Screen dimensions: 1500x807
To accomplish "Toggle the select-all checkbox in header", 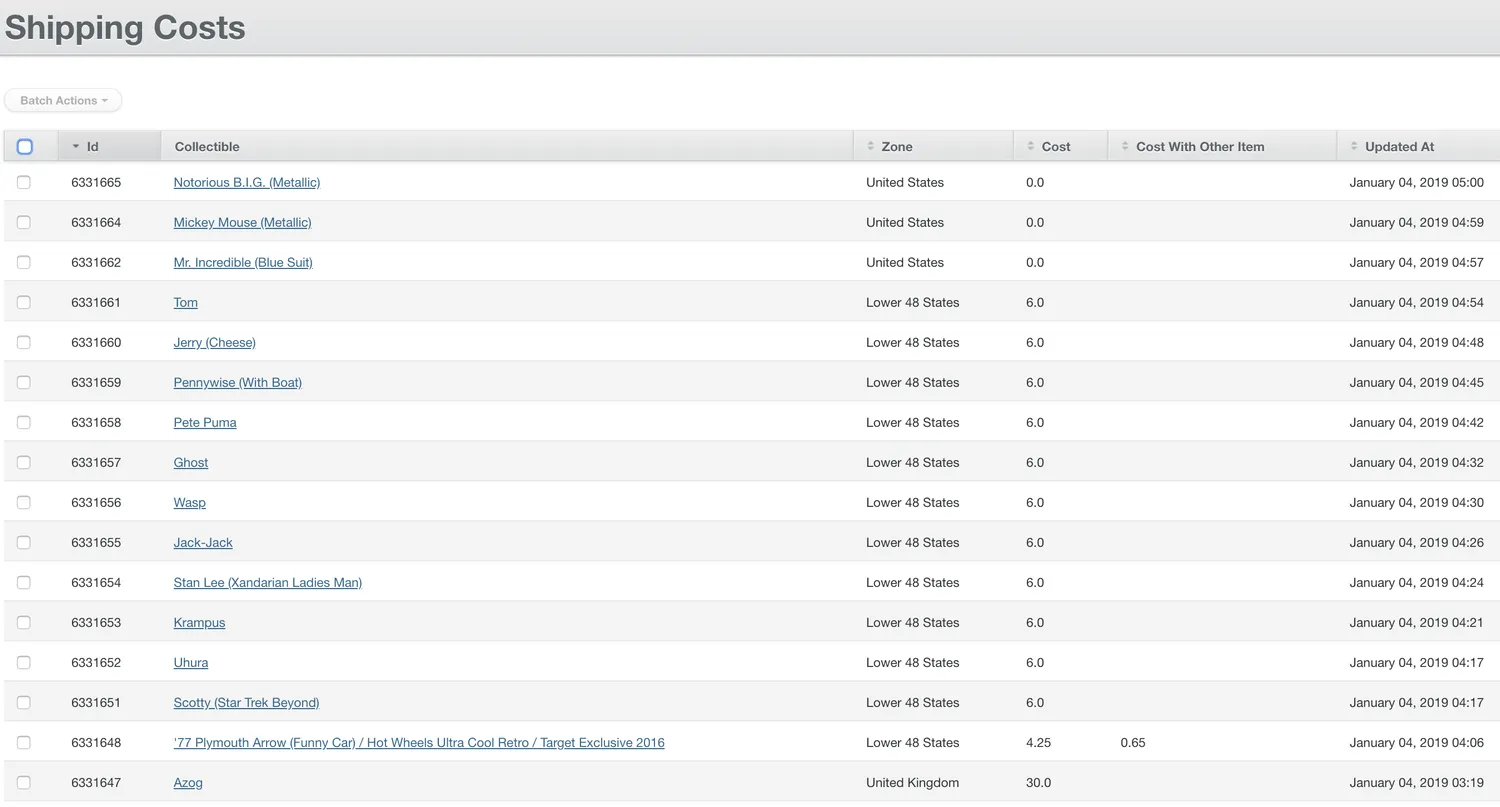I will click(x=25, y=146).
